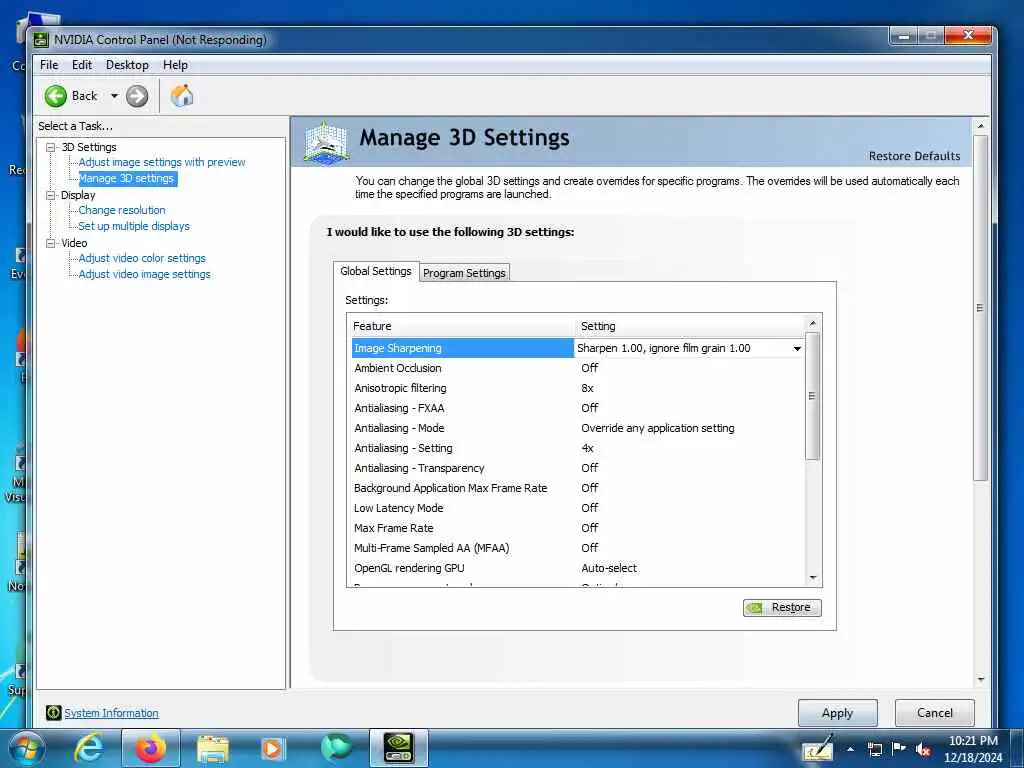Select Manage 3D settings tree item

127,178
